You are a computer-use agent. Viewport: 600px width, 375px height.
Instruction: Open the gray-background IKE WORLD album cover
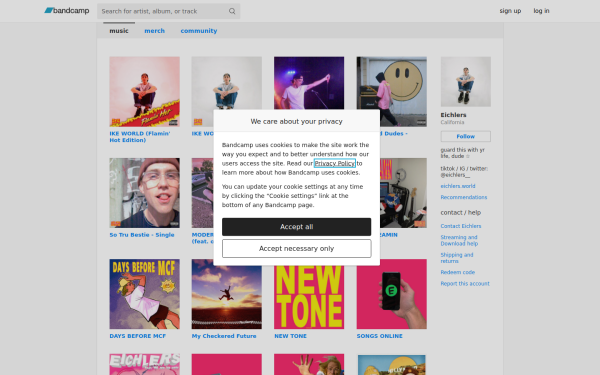click(227, 83)
